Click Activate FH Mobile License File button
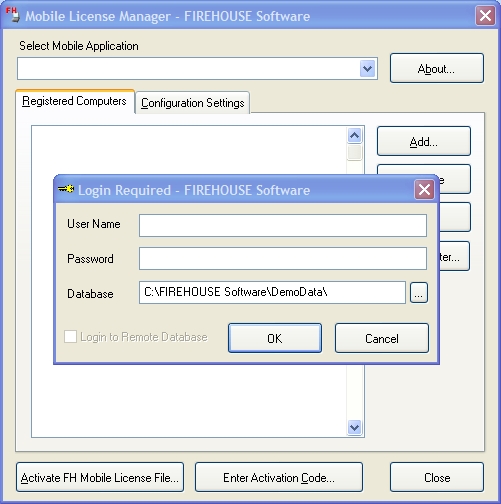Viewport: 501px width, 504px height. 100,477
